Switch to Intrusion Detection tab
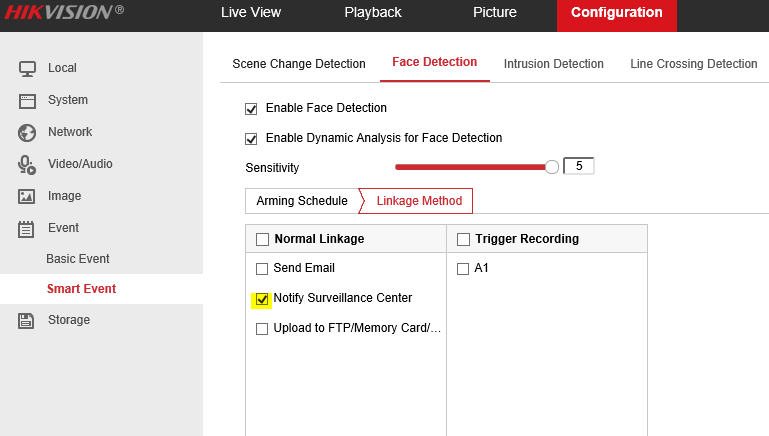Viewport: 769px width, 436px height. (x=553, y=64)
